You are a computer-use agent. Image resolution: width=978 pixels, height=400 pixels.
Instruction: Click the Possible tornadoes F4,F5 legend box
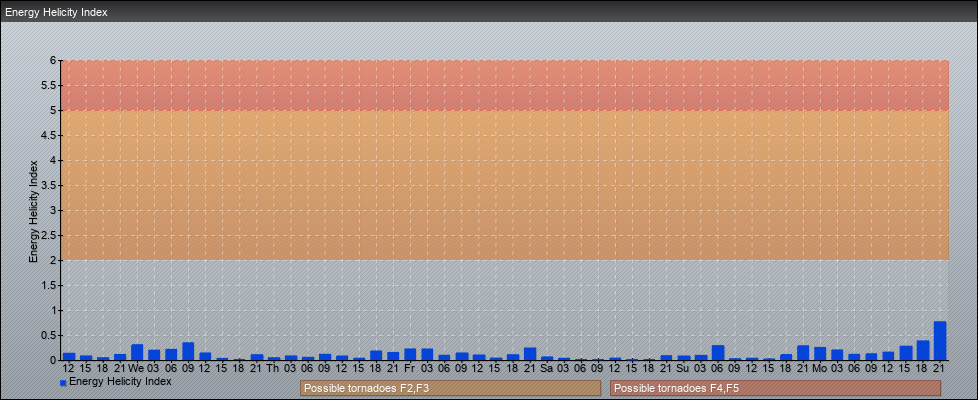(775, 388)
